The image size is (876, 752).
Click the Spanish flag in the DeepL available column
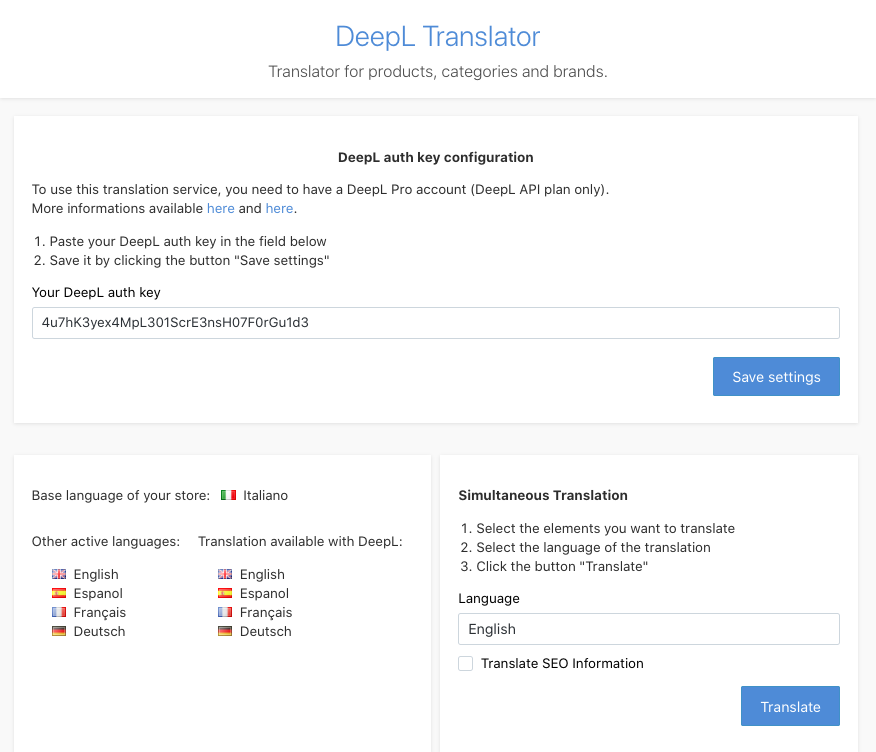pos(225,593)
